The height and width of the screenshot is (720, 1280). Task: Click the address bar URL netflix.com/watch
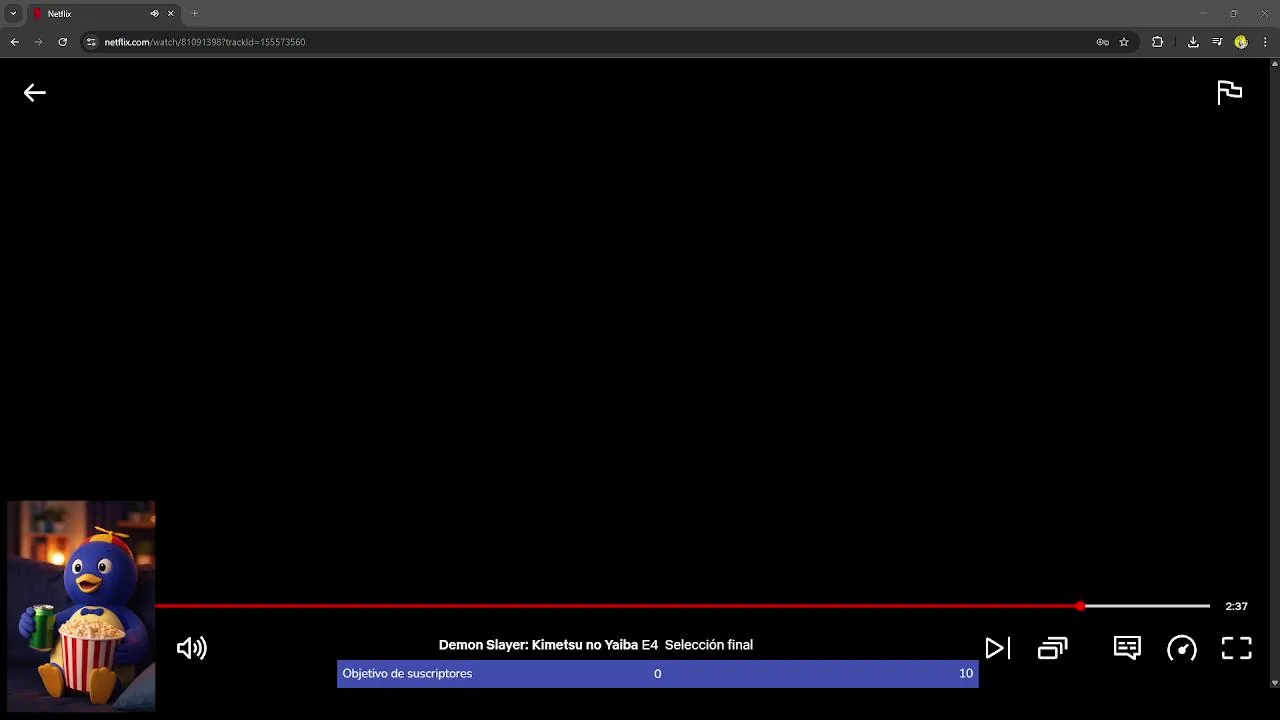(205, 42)
